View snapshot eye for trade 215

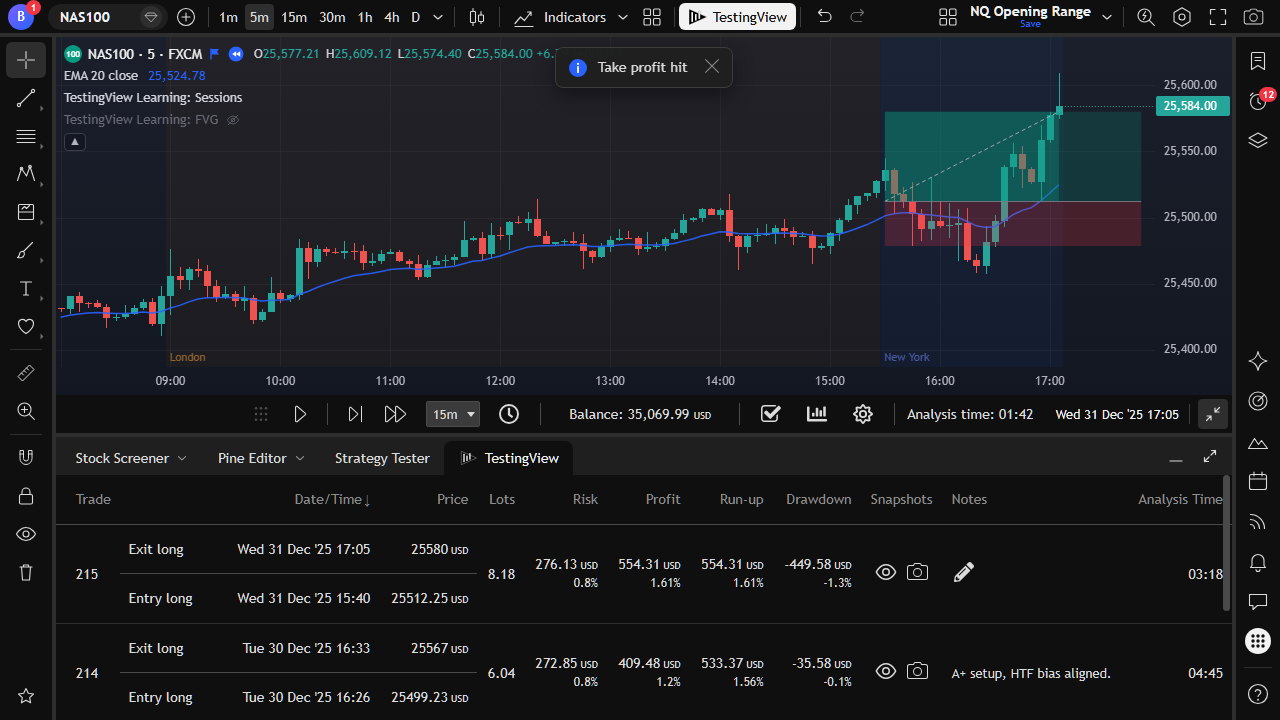click(x=885, y=572)
